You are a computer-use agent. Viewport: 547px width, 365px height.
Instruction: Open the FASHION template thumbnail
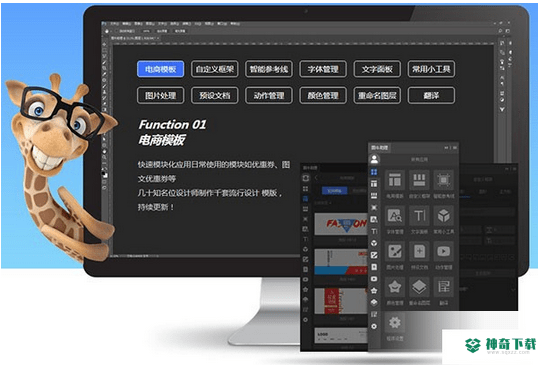[x=341, y=224]
